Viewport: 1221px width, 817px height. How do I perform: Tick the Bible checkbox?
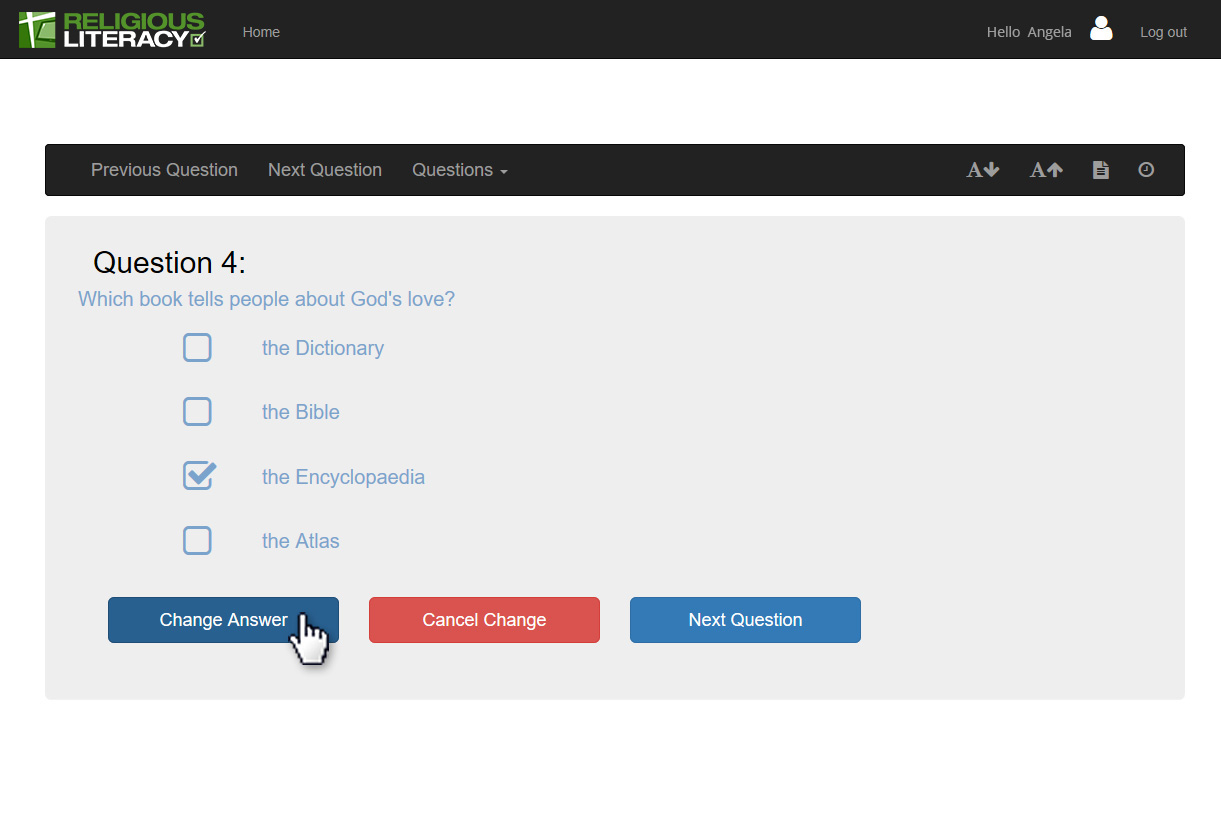197,412
